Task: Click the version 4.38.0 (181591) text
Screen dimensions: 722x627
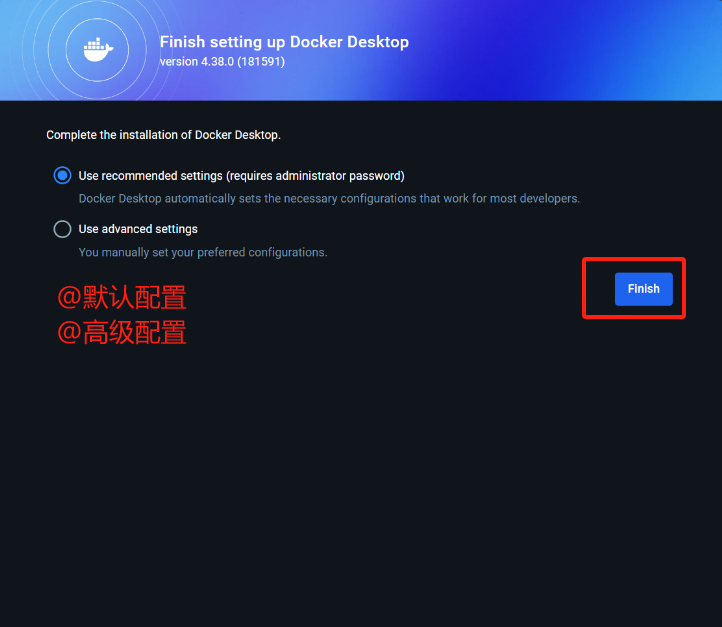Action: coord(222,62)
